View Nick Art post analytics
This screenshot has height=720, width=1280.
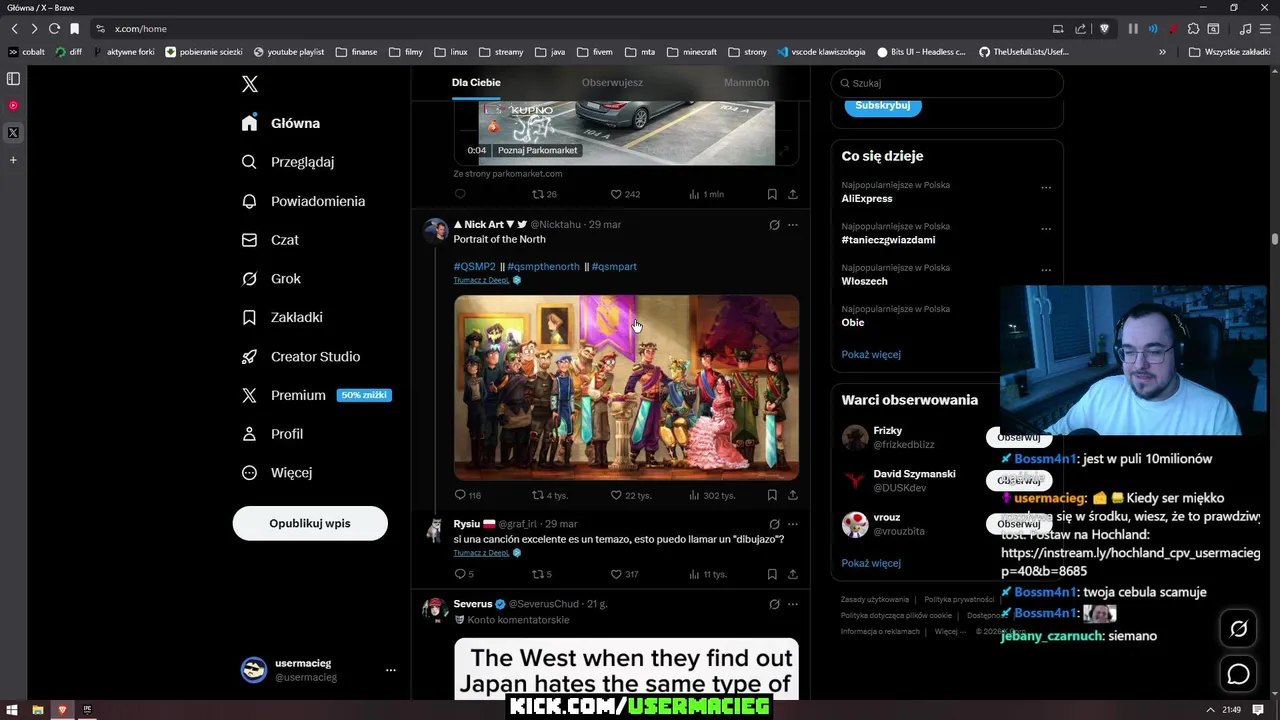[x=712, y=495]
